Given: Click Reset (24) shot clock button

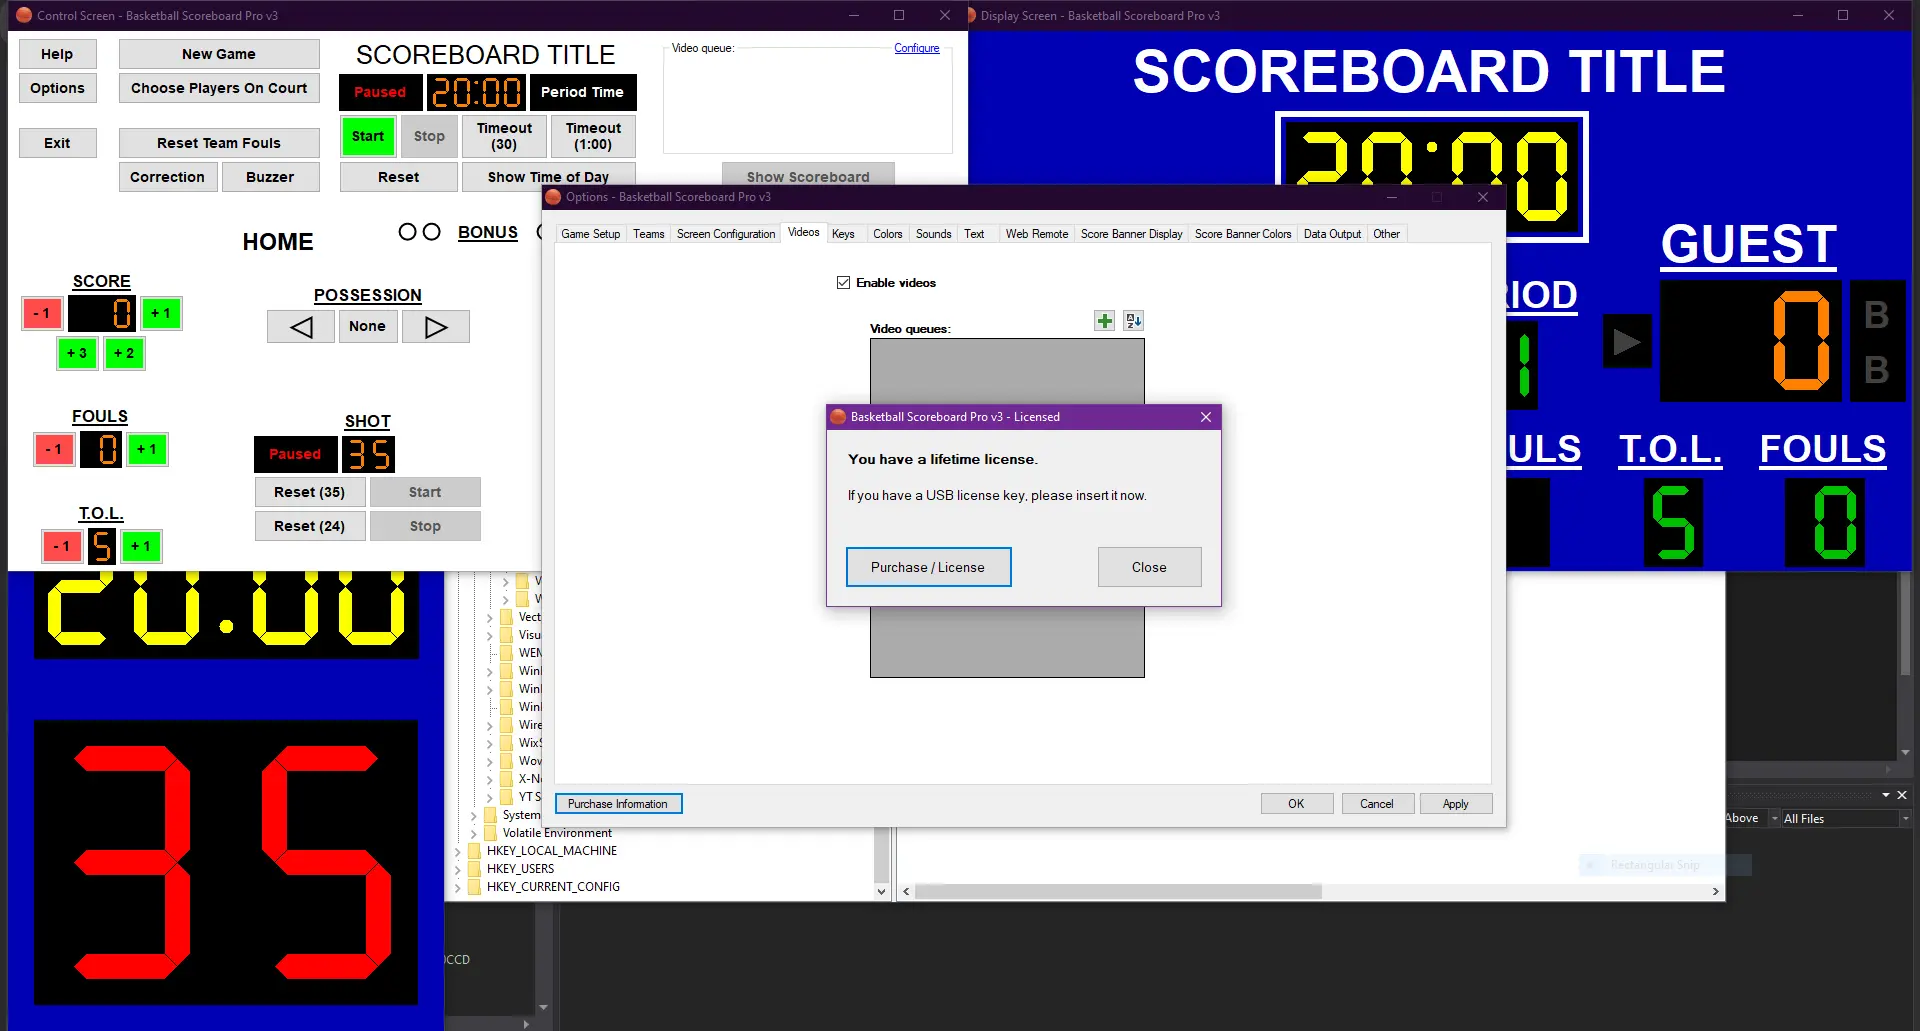Looking at the screenshot, I should coord(310,526).
